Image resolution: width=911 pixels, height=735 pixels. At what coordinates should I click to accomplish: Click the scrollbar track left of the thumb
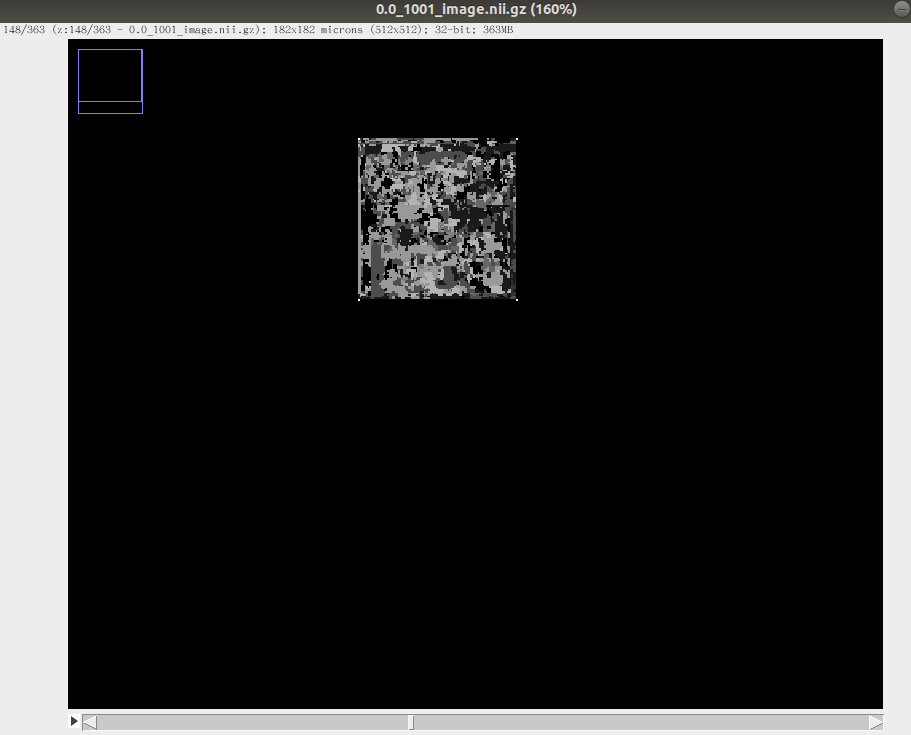(250, 720)
